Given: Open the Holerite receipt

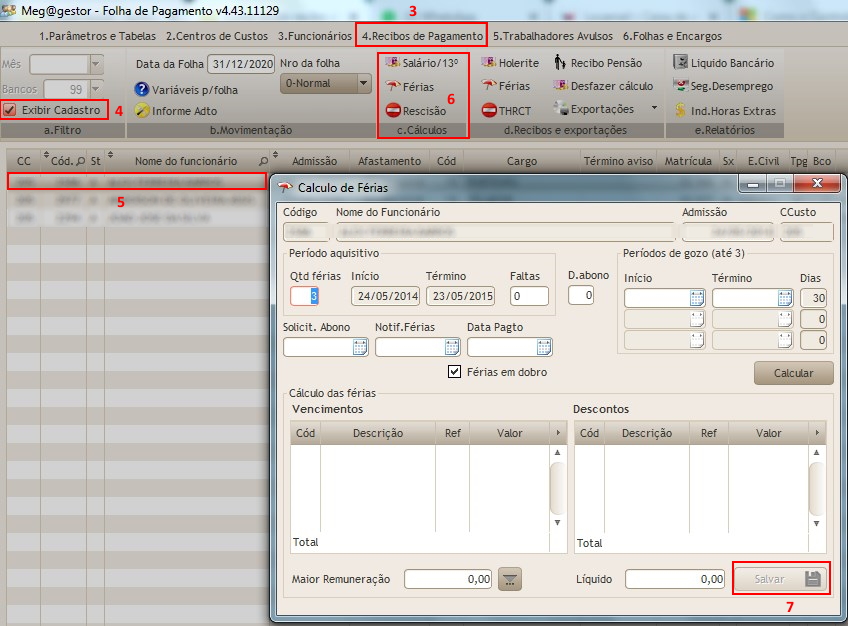Looking at the screenshot, I should tap(510, 63).
